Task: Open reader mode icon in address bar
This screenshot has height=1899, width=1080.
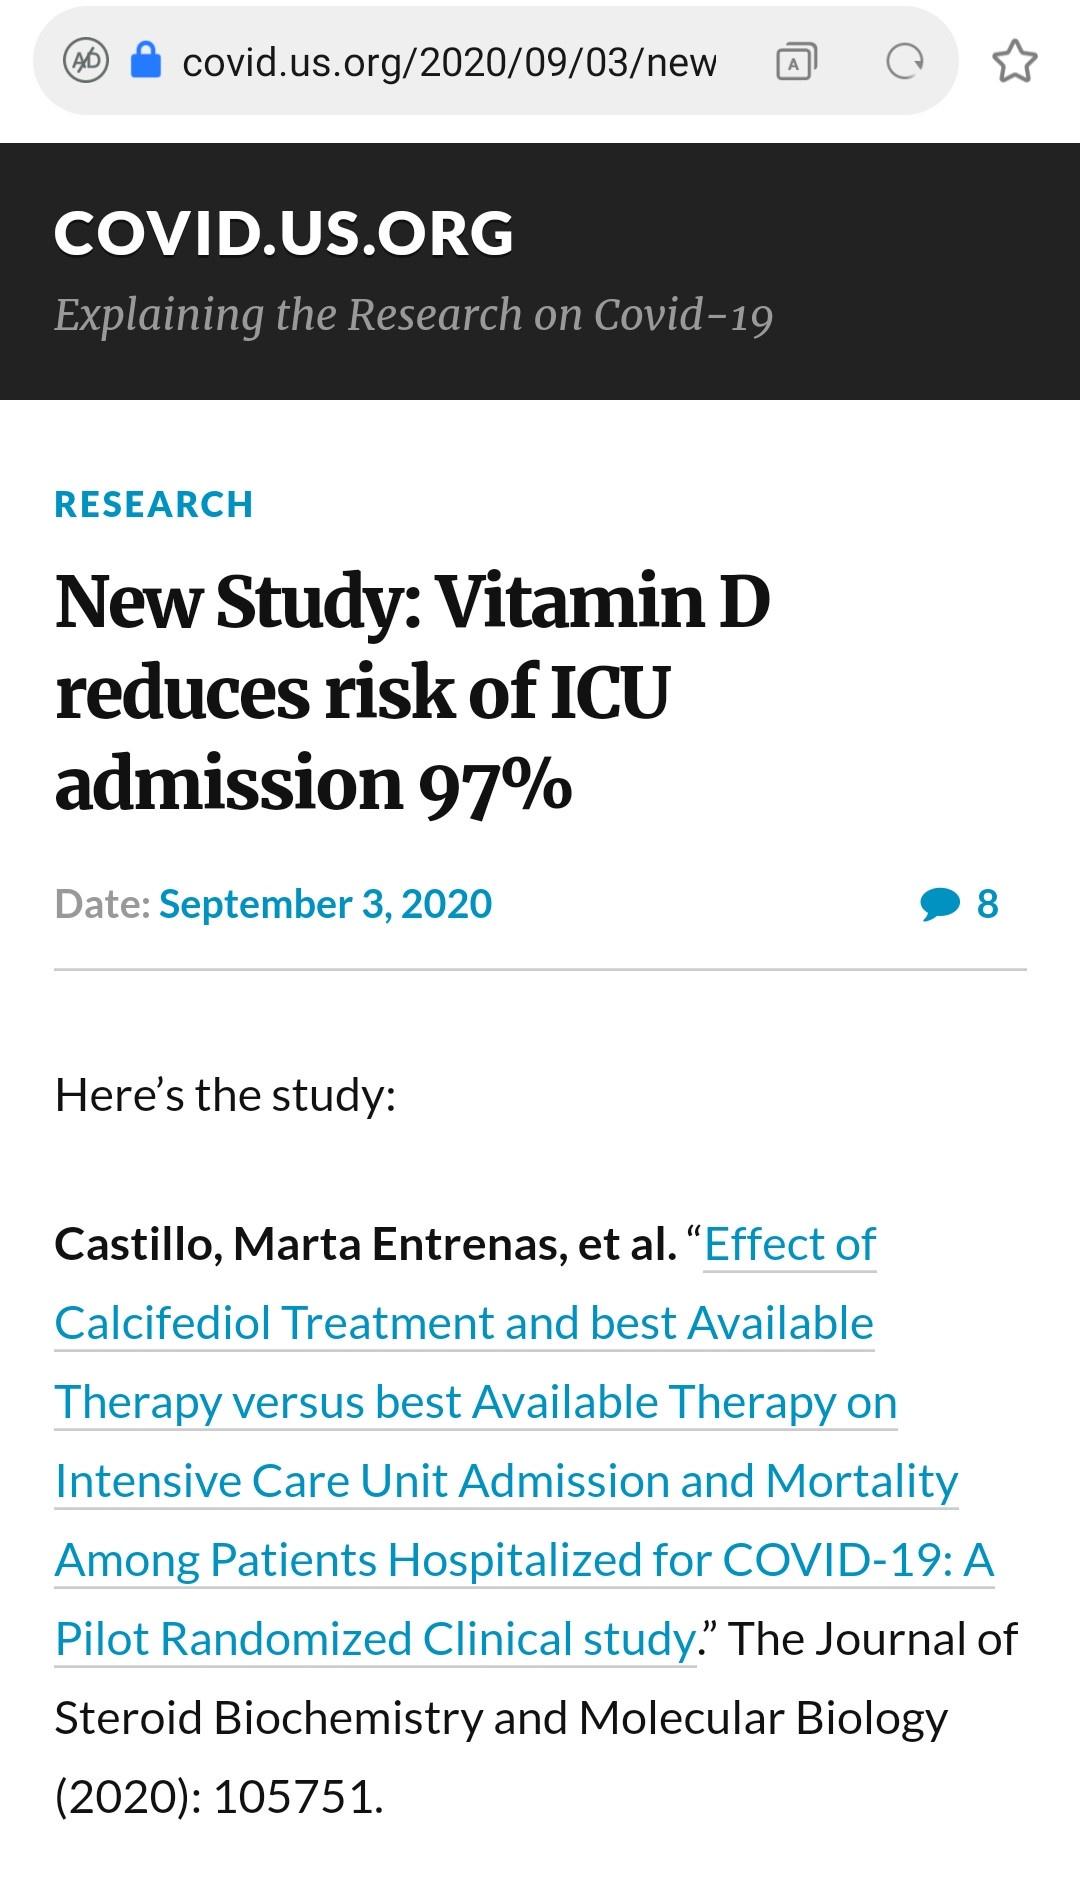Action: [x=796, y=62]
